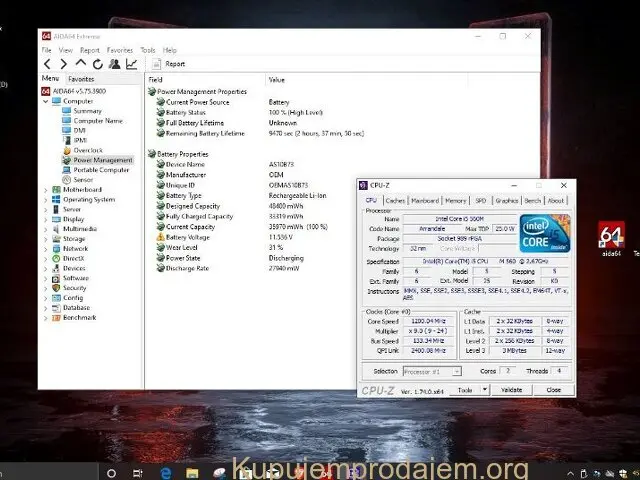Open the Overclock item in the tree

[x=87, y=150]
